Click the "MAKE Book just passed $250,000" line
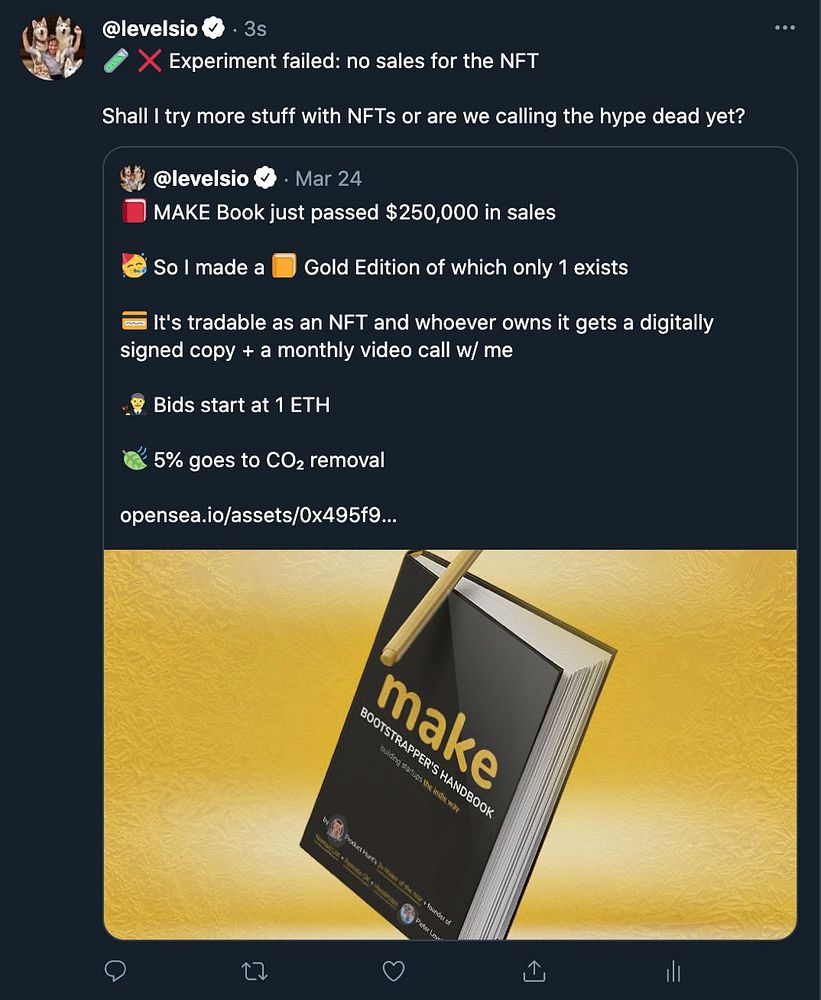The width and height of the screenshot is (821, 1000). pos(354,212)
